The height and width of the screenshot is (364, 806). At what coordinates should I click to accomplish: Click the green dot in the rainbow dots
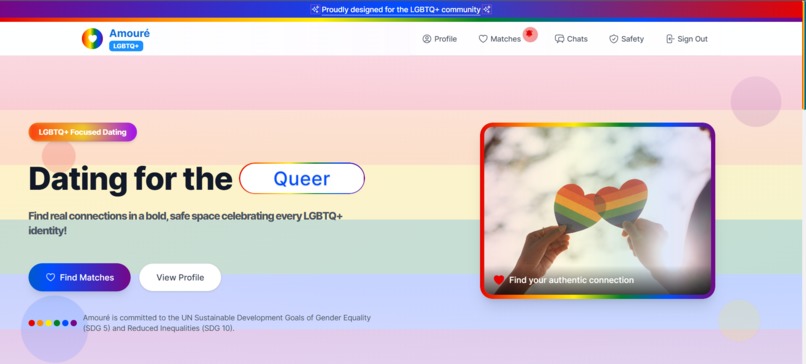coord(57,323)
